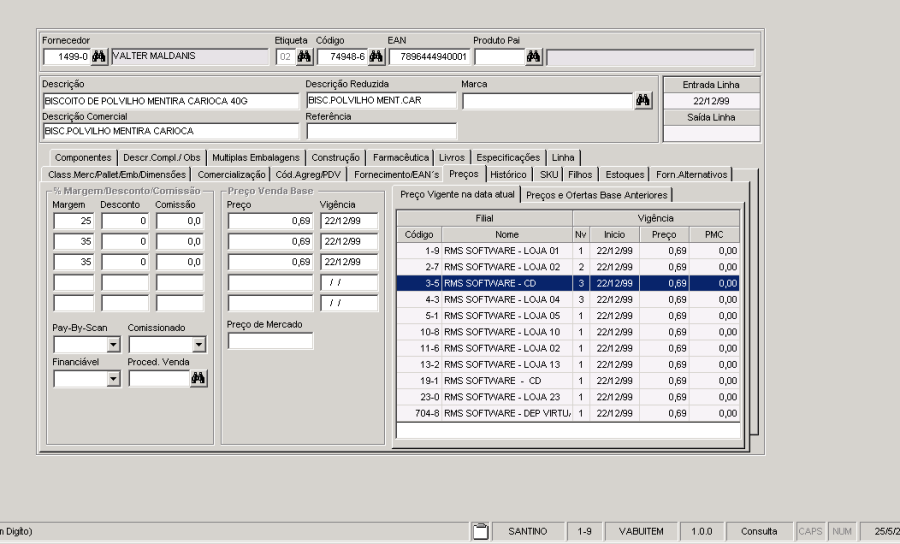This screenshot has width=900, height=544.
Task: Open Marca lookup binoculars icon
Action: (x=643, y=100)
